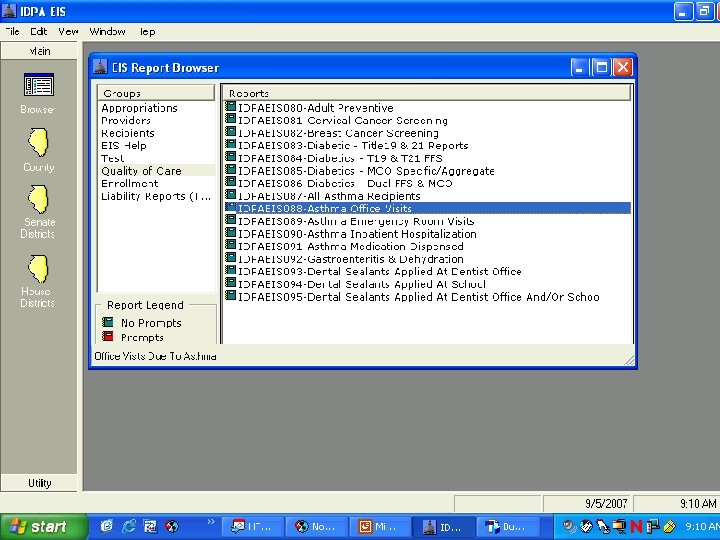The image size is (720, 540).
Task: Click the icon beside IDPAEIS084-Diabetics T19 & T21 FFS
Action: click(231, 158)
